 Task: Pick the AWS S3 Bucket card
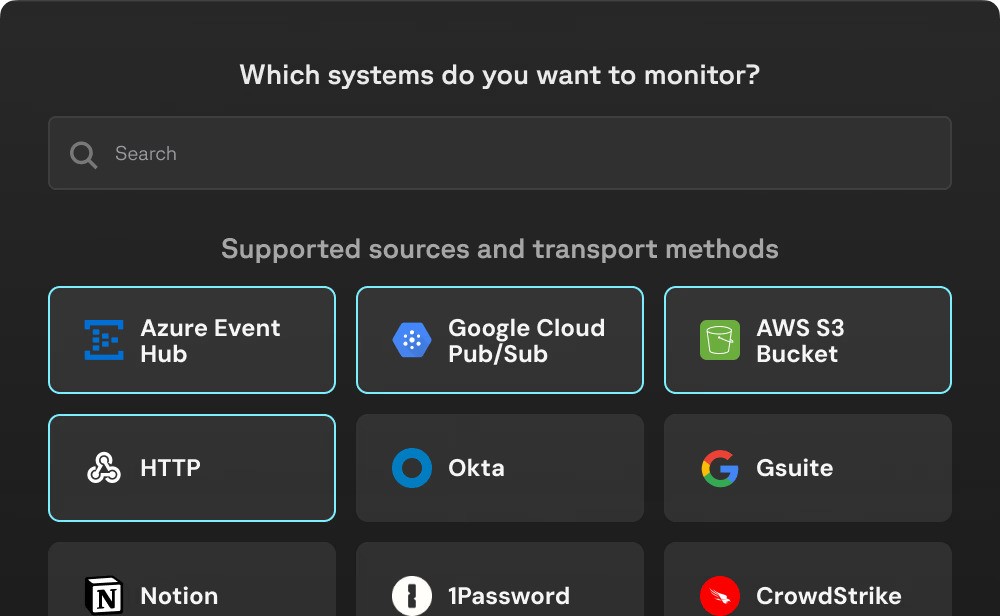point(807,340)
